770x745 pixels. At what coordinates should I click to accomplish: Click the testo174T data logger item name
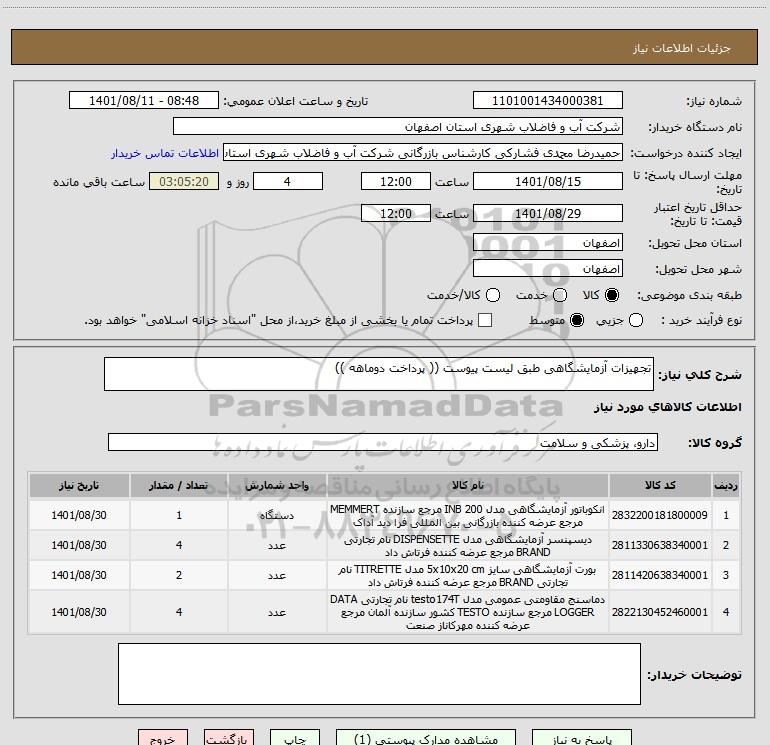click(x=468, y=612)
